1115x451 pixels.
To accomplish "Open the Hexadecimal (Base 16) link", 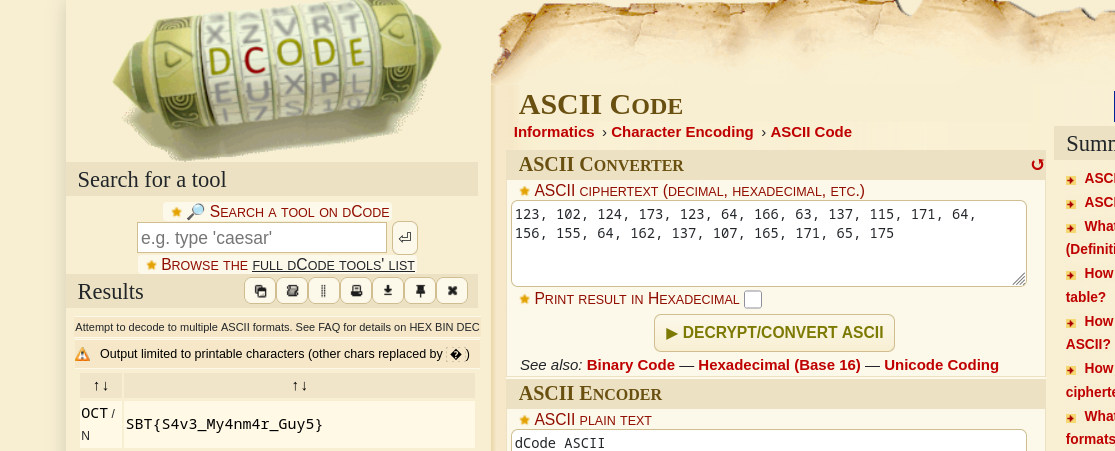I will point(779,365).
